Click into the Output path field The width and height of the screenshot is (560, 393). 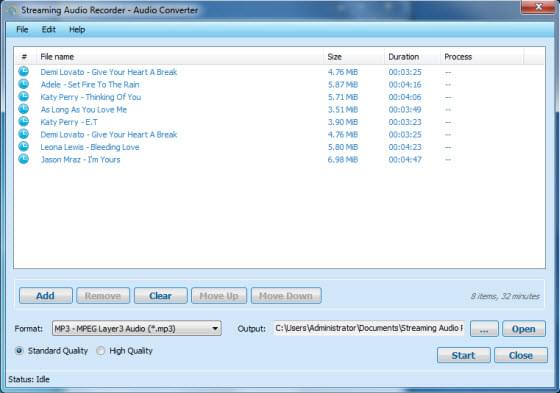[369, 328]
